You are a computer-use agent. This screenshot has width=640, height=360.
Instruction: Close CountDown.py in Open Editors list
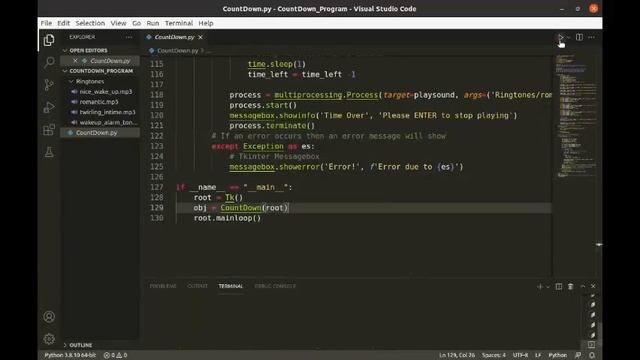[x=75, y=60]
